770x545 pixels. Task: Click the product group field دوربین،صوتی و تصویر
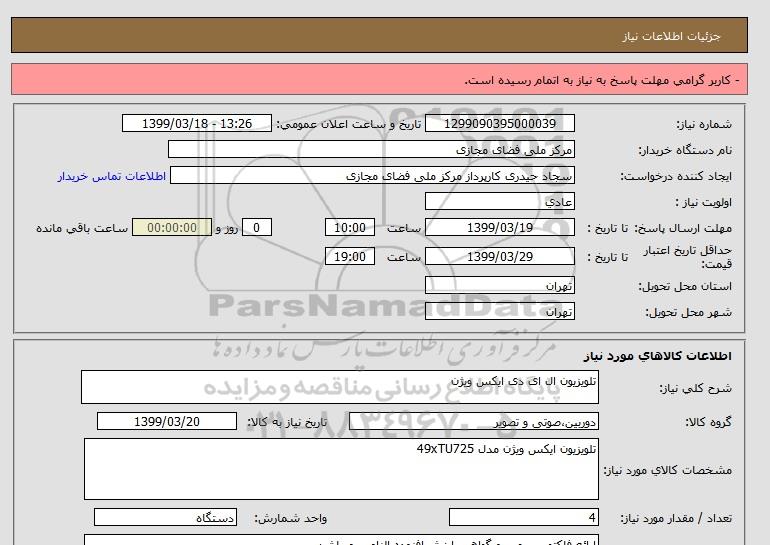click(x=474, y=421)
